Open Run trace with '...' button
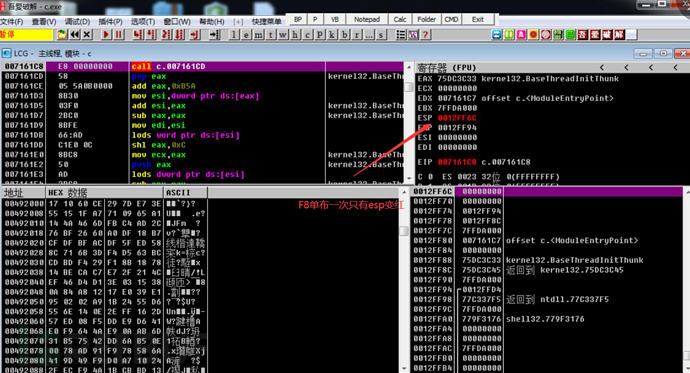 (369, 34)
